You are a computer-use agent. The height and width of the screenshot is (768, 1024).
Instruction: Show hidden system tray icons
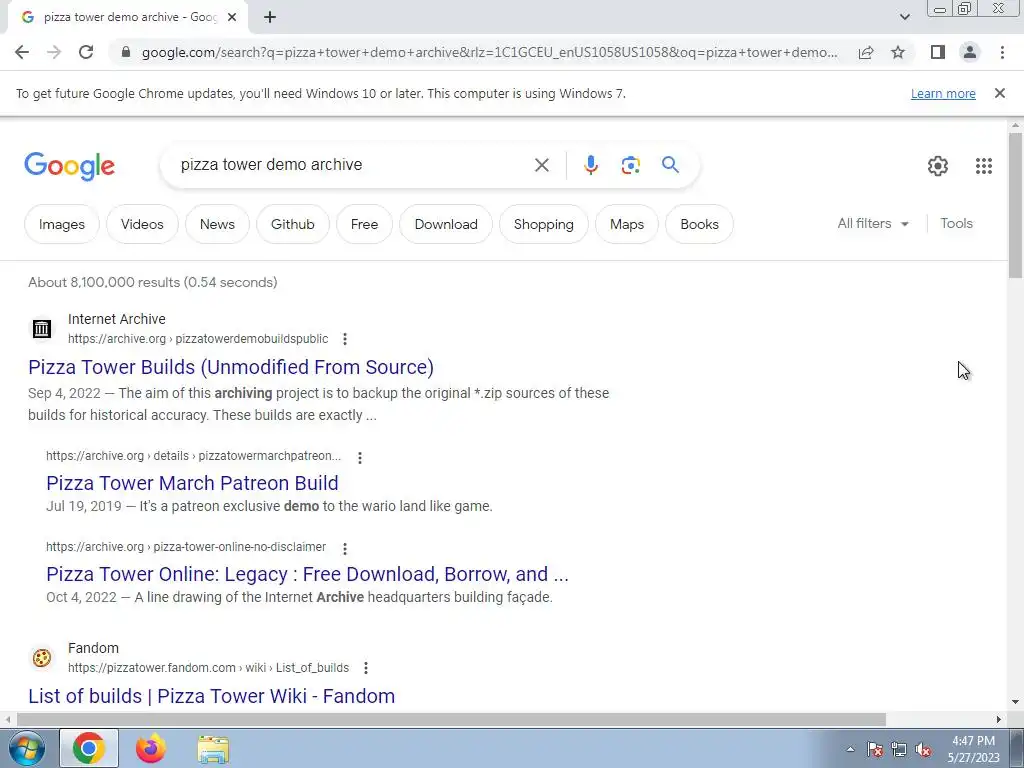[x=850, y=749]
